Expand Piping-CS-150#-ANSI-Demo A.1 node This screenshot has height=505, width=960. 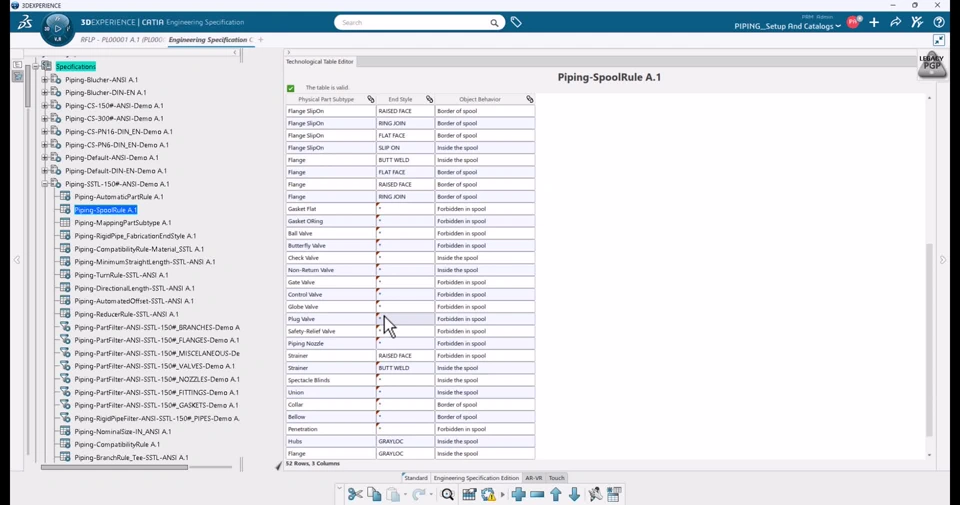(x=45, y=105)
